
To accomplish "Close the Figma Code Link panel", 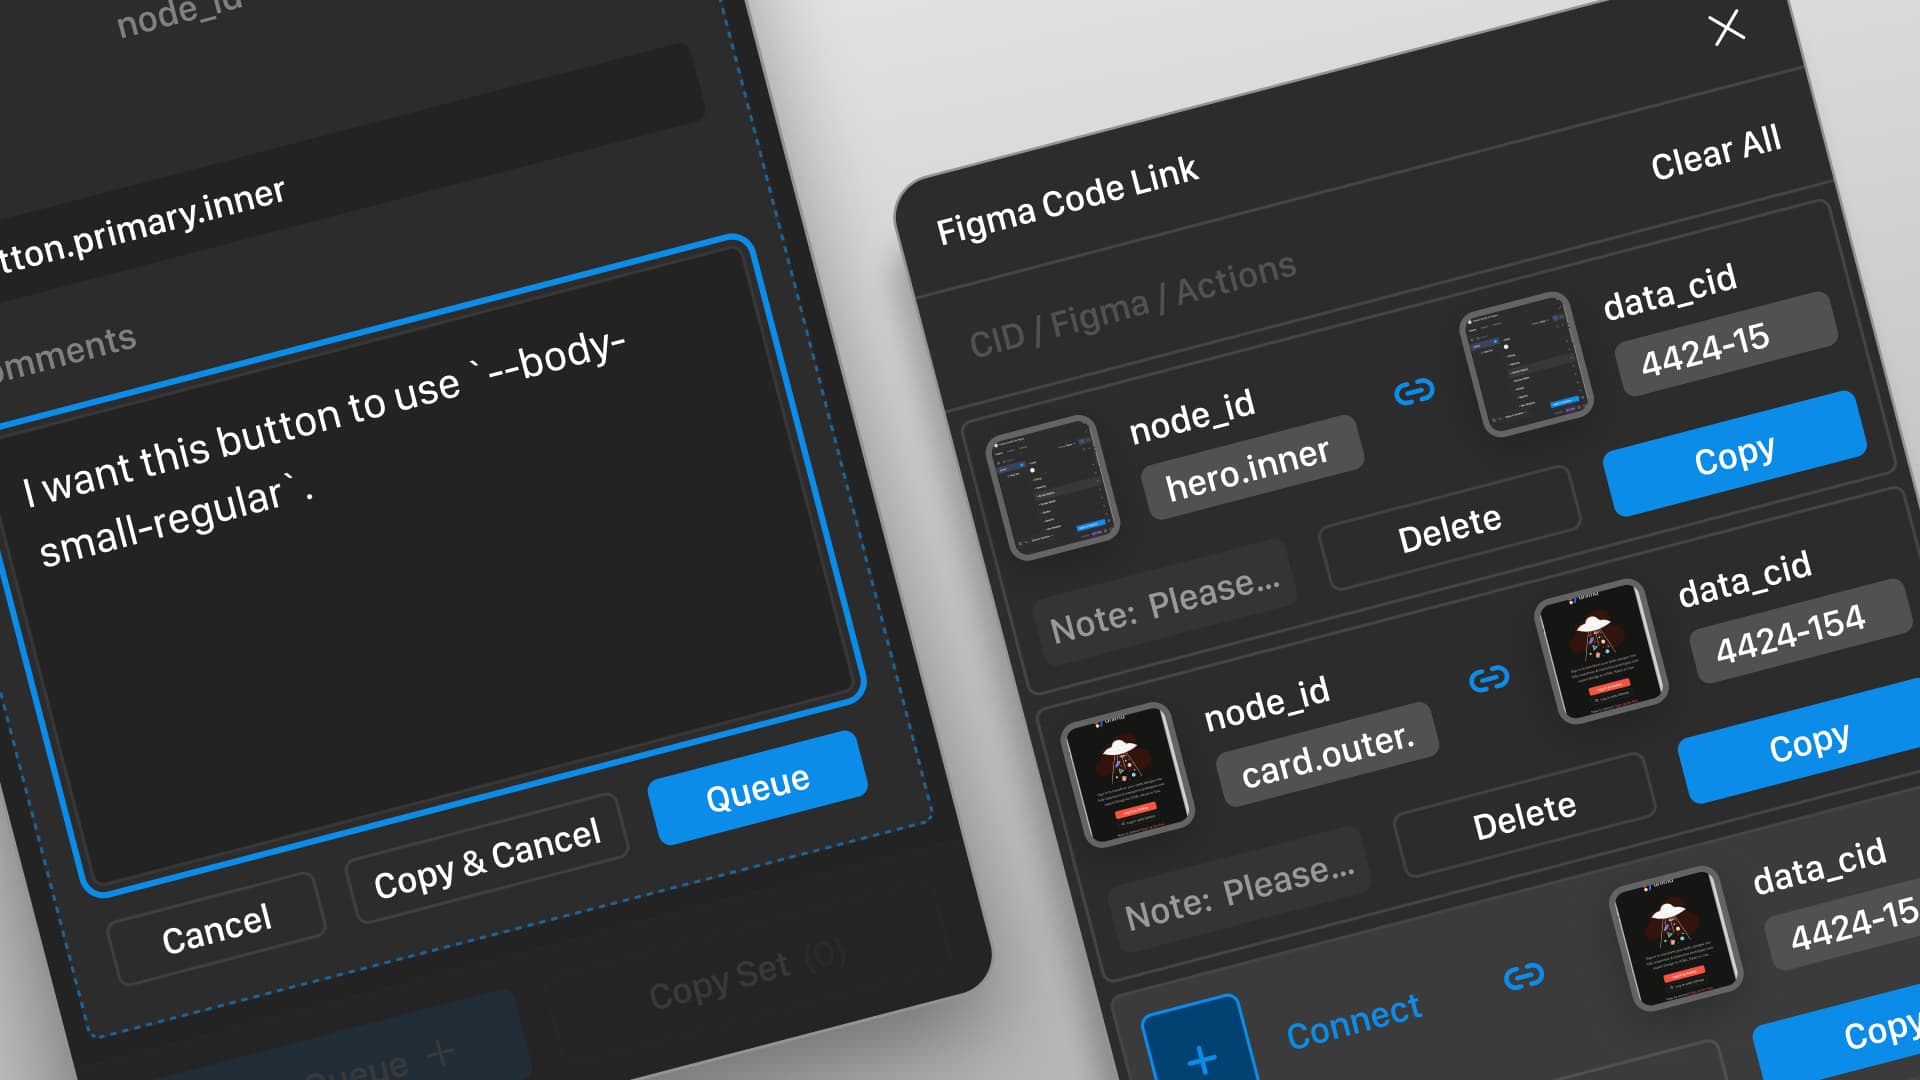I will (x=1727, y=30).
